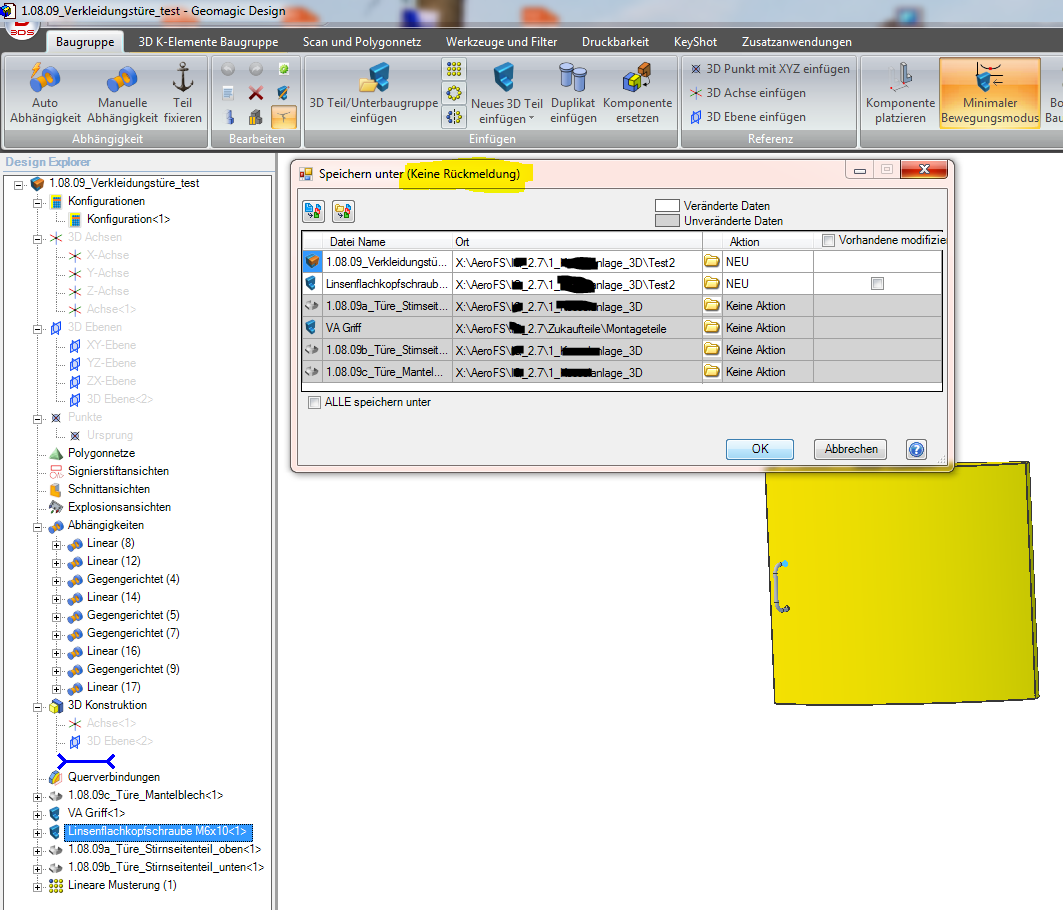The height and width of the screenshot is (910, 1063).
Task: Open 3D K-Elemente Baugruppe tab
Action: [x=208, y=42]
